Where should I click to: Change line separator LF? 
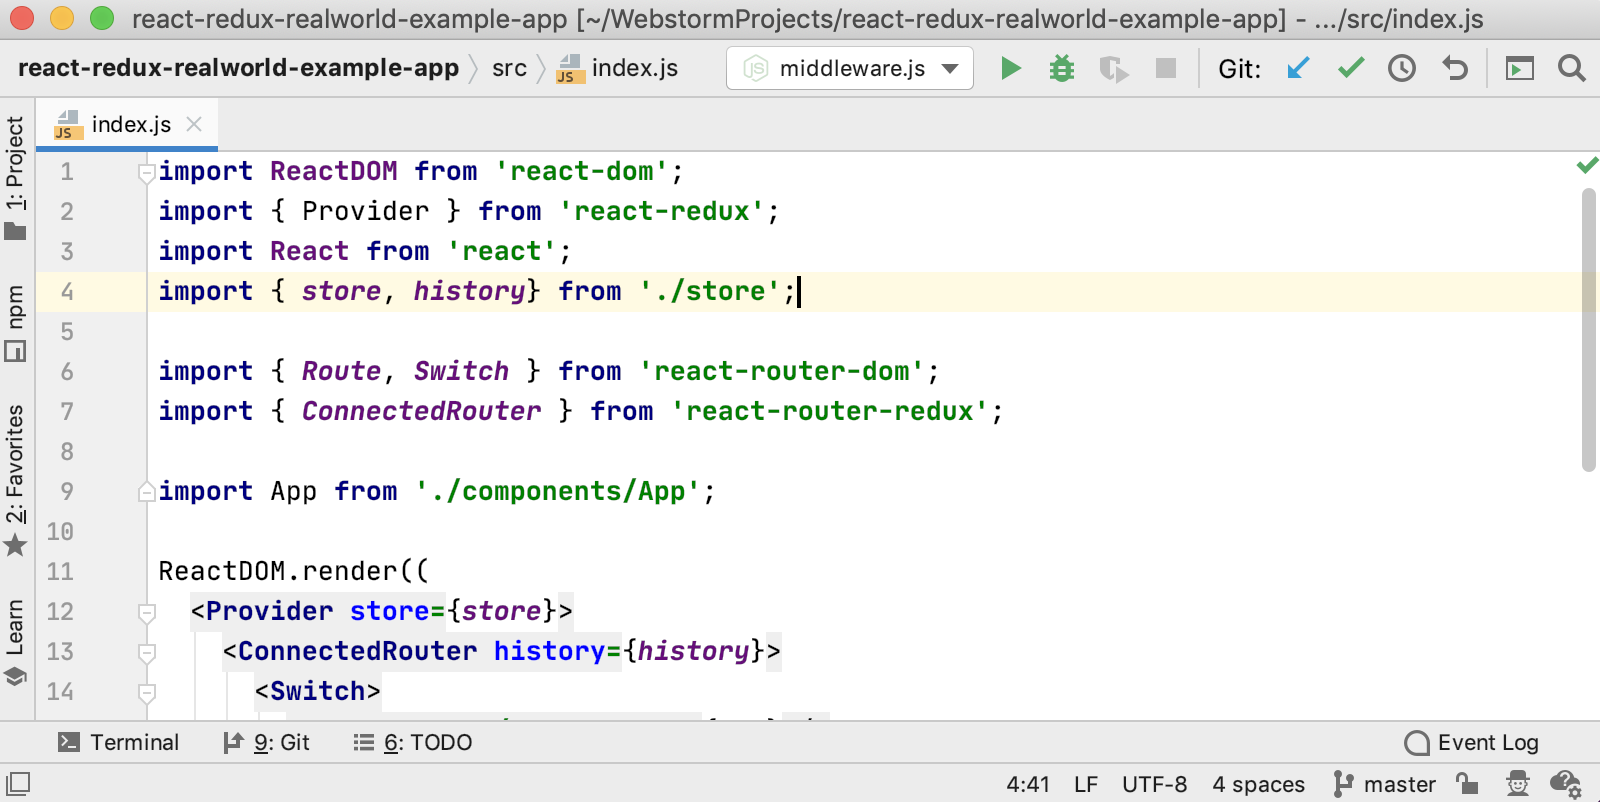1086,784
